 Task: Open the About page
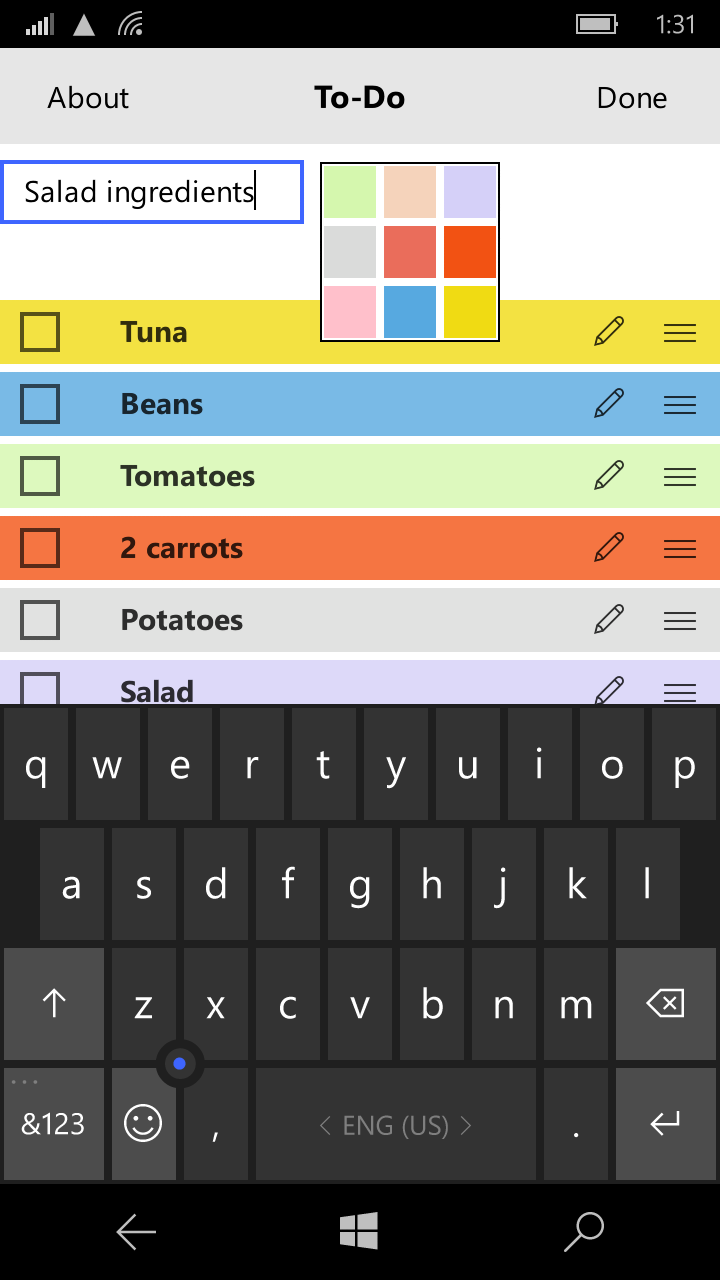pyautogui.click(x=88, y=98)
